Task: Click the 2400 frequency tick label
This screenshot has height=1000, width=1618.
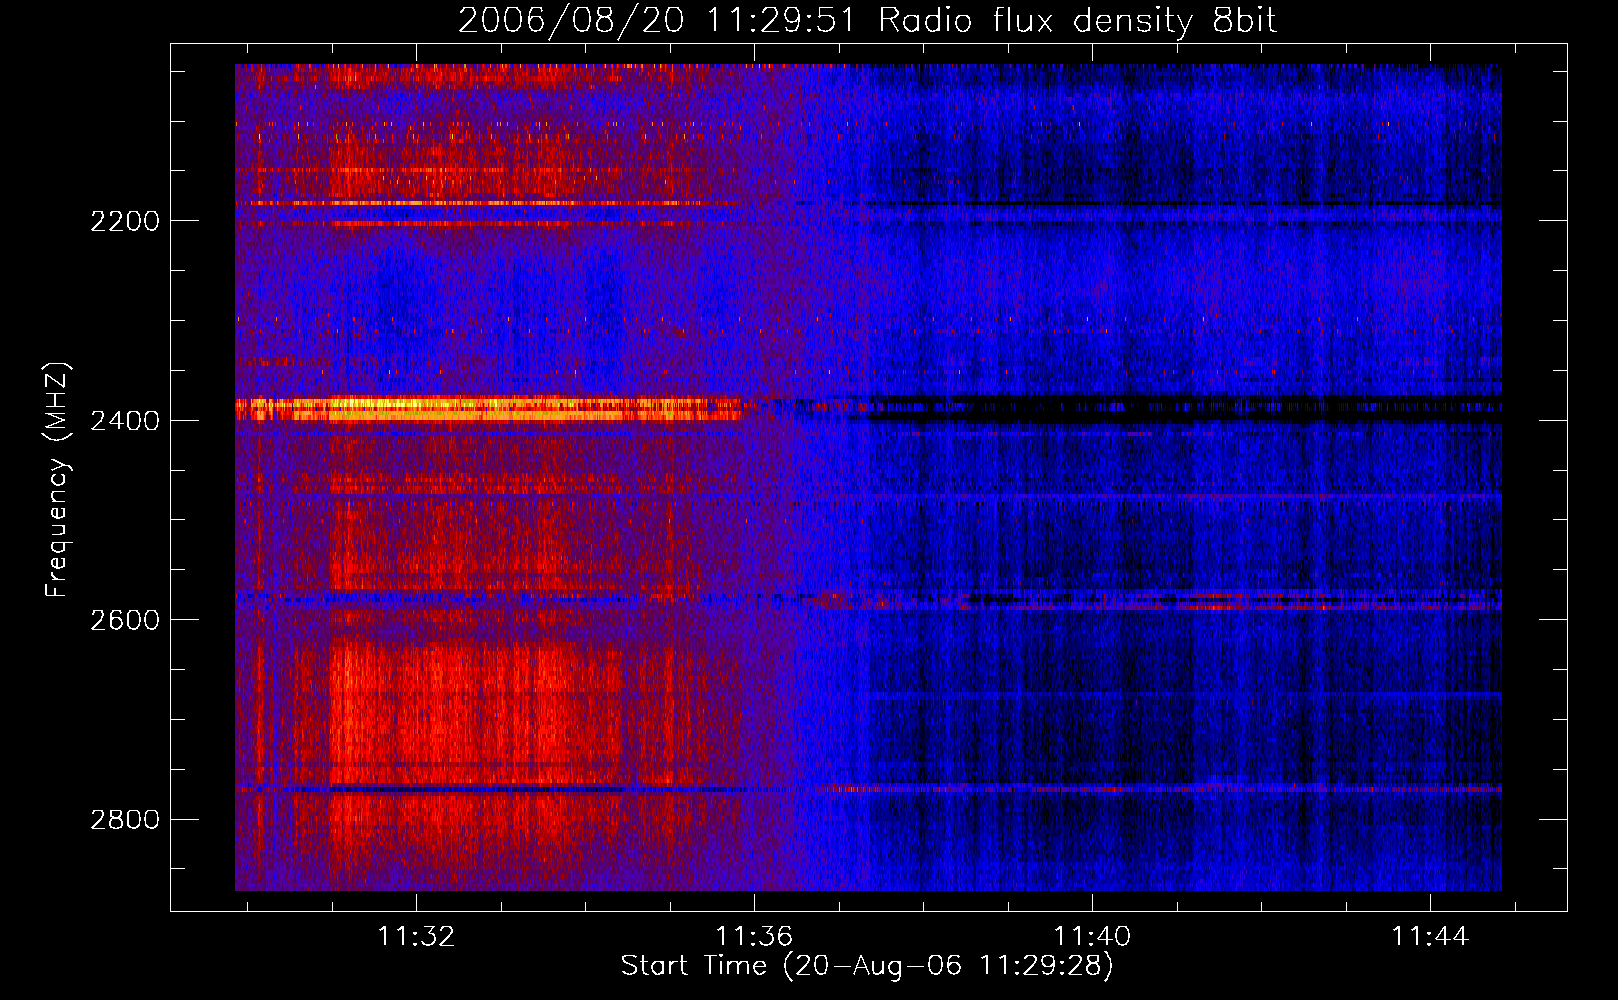Action: (x=125, y=421)
